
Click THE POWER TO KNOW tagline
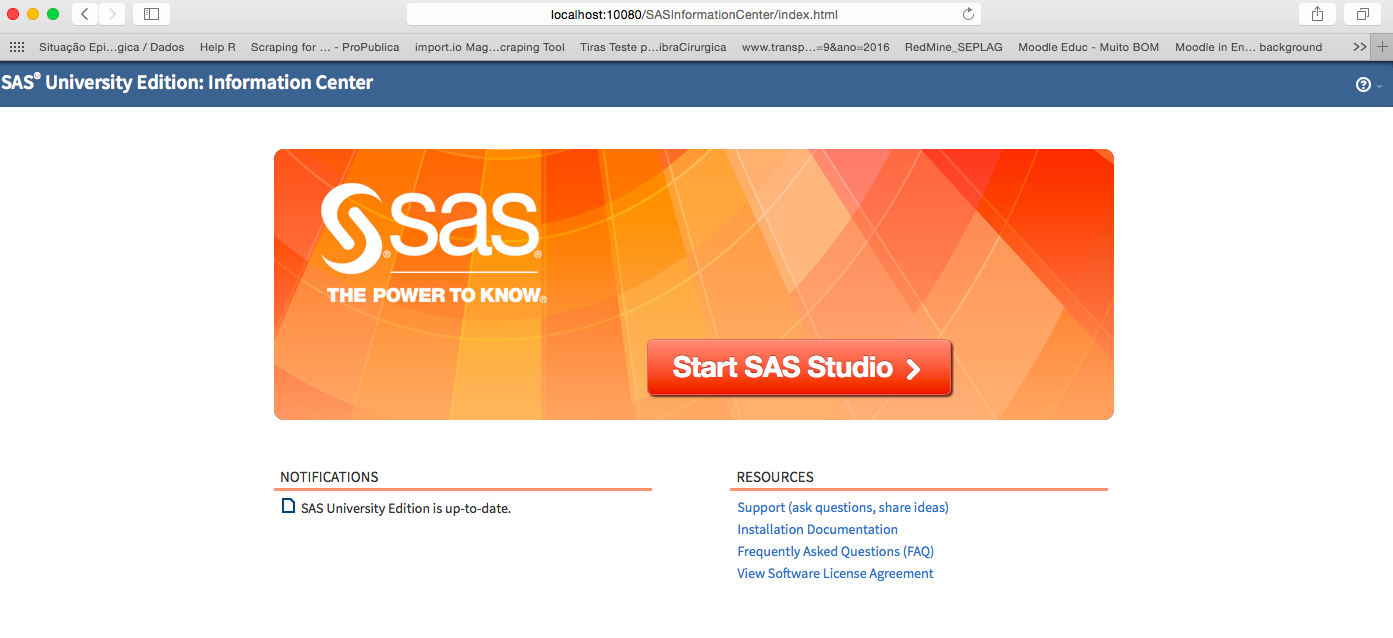point(436,295)
